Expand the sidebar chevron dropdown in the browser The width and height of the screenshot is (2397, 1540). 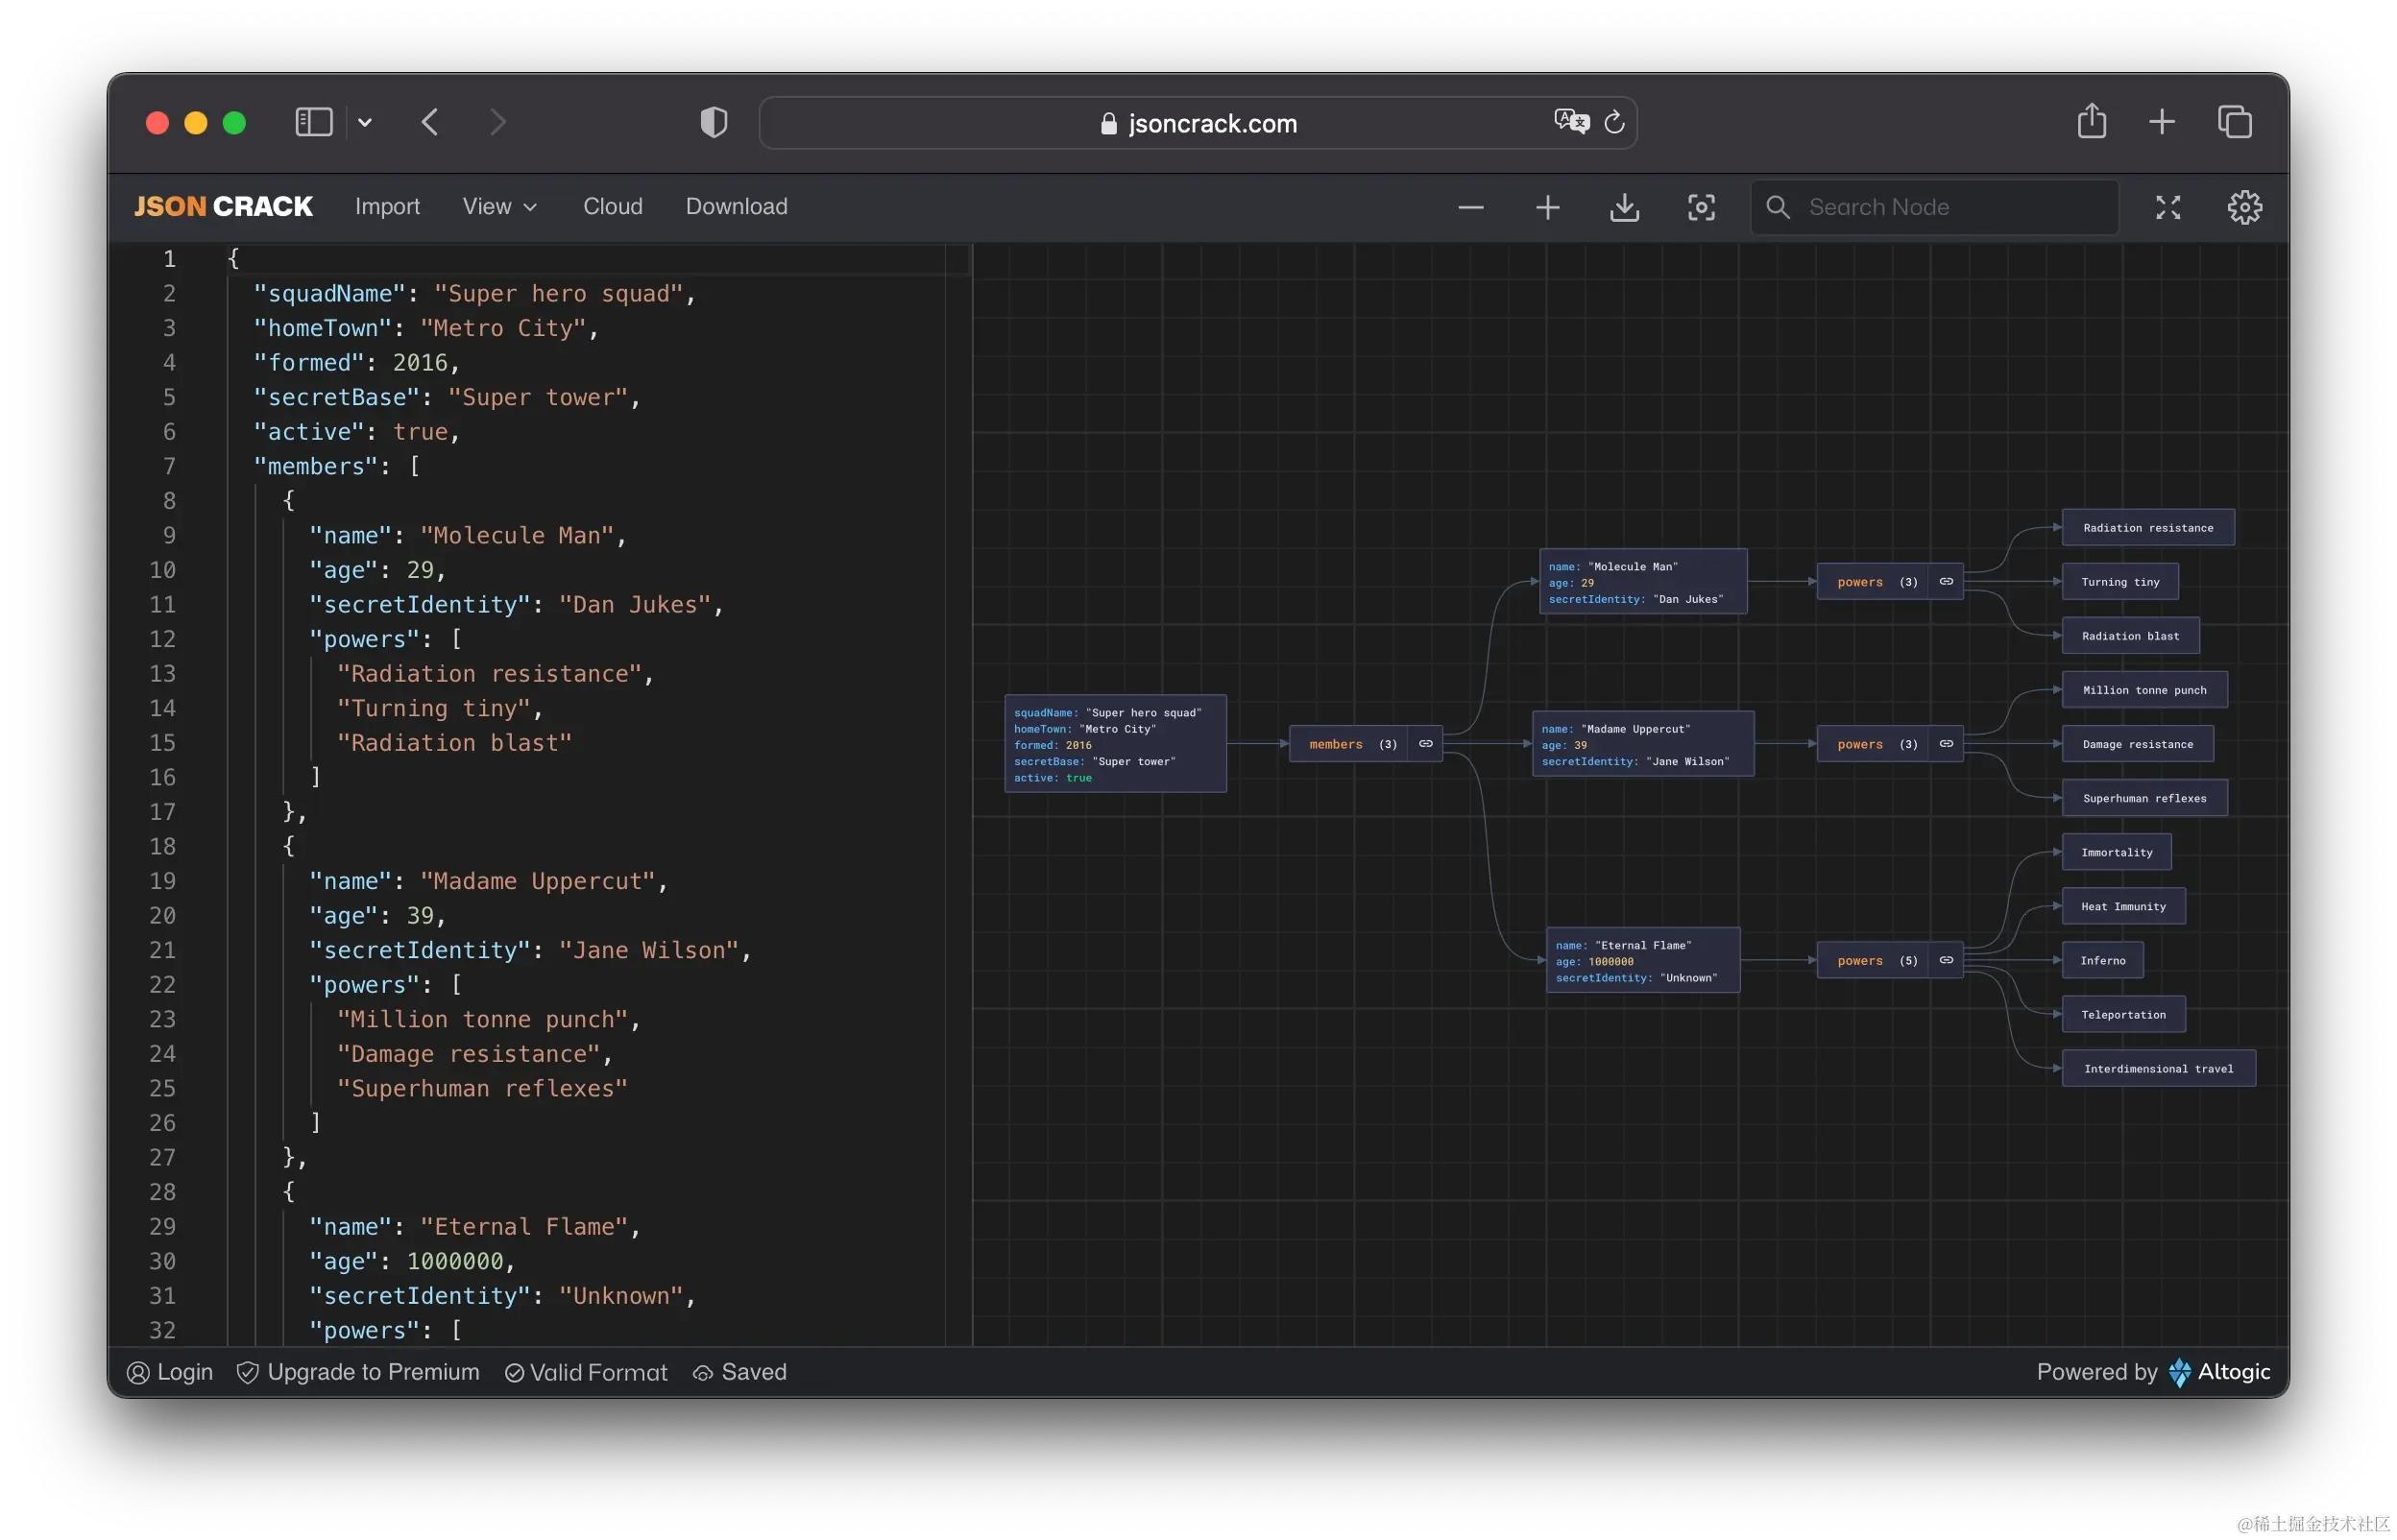point(365,122)
